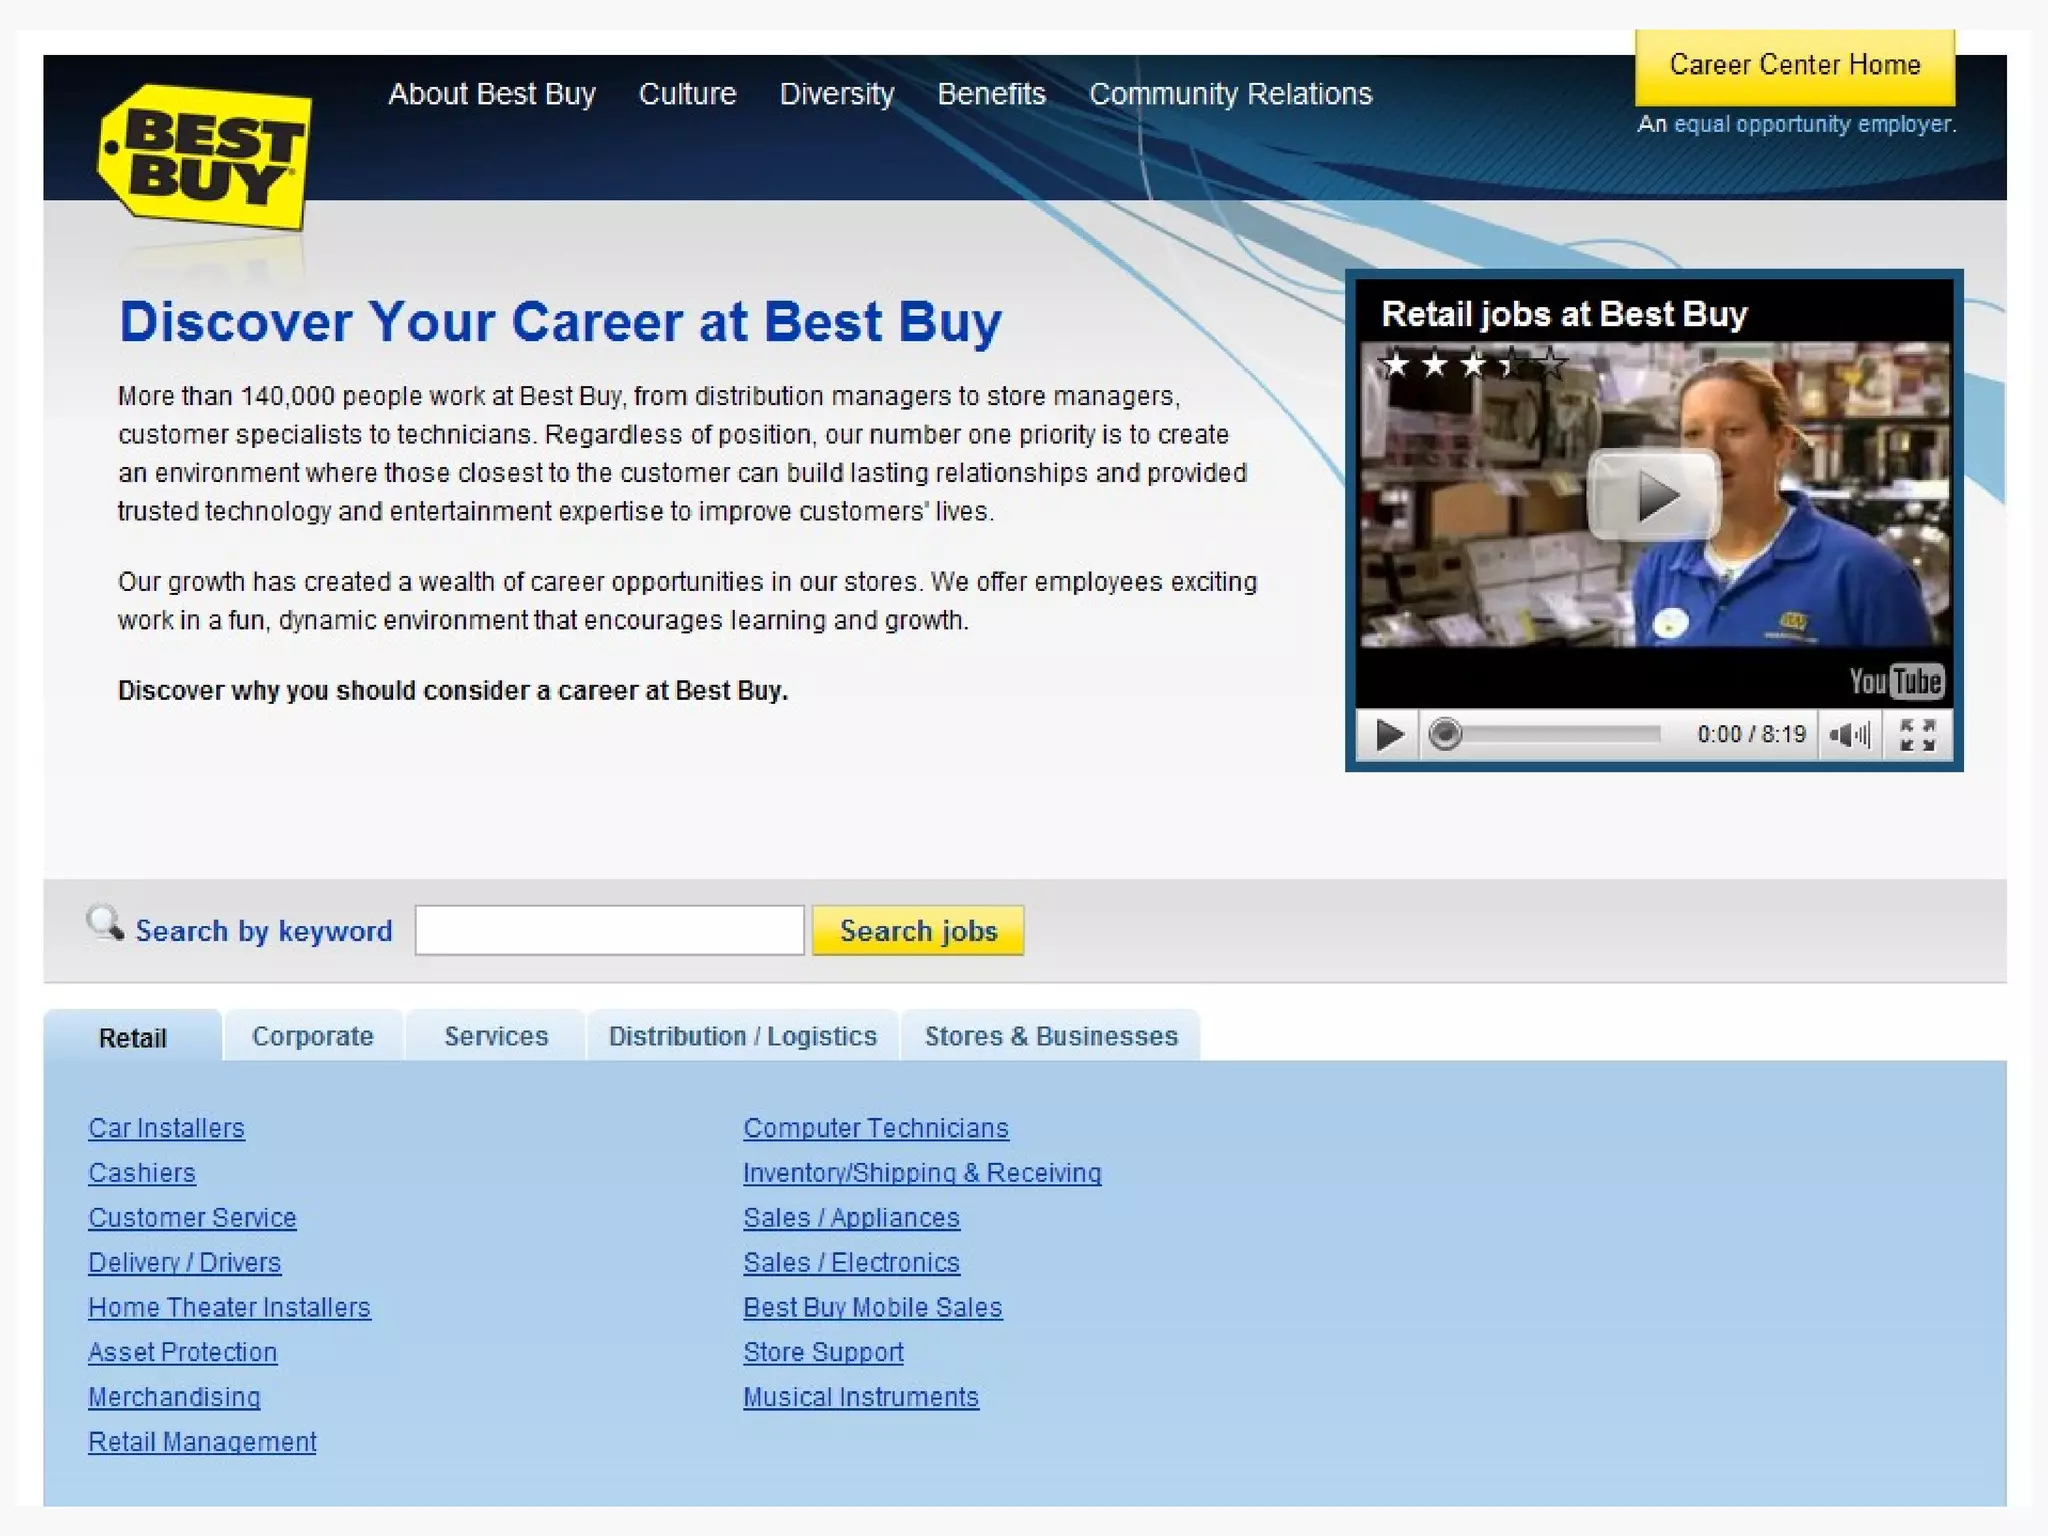Open the Home Theater Installers link
This screenshot has width=2048, height=1536.
click(x=229, y=1308)
